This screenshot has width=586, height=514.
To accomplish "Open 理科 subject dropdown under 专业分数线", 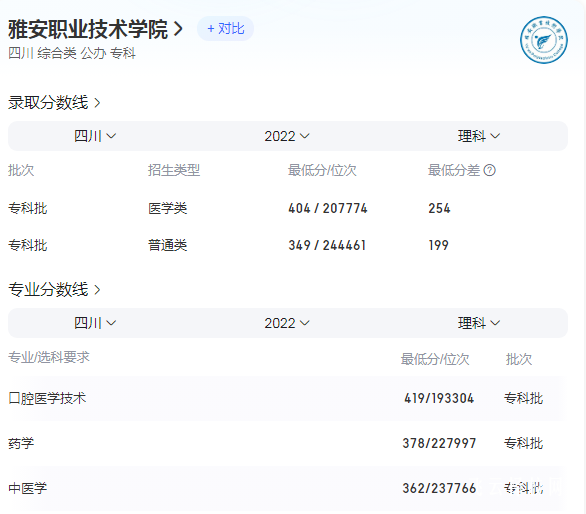I will (479, 323).
